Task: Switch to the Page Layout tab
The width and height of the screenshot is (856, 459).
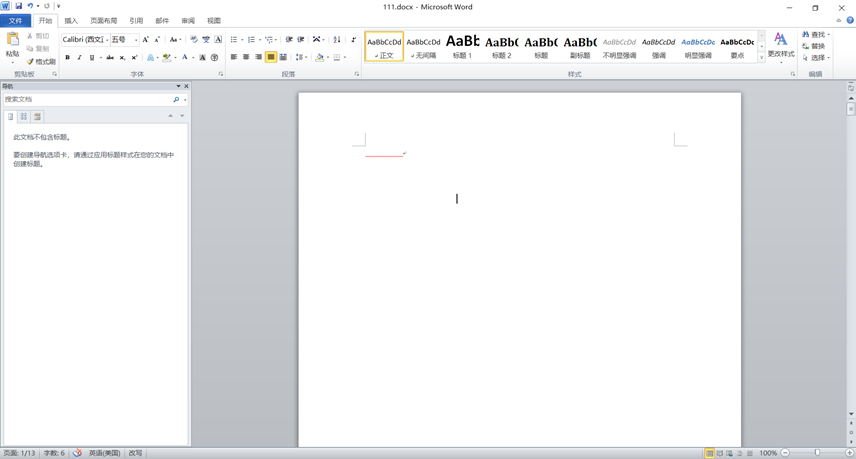Action: click(103, 21)
